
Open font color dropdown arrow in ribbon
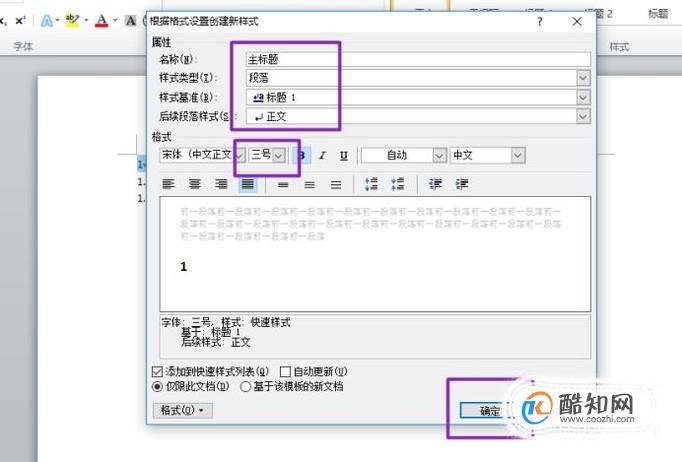pyautogui.click(x=115, y=20)
